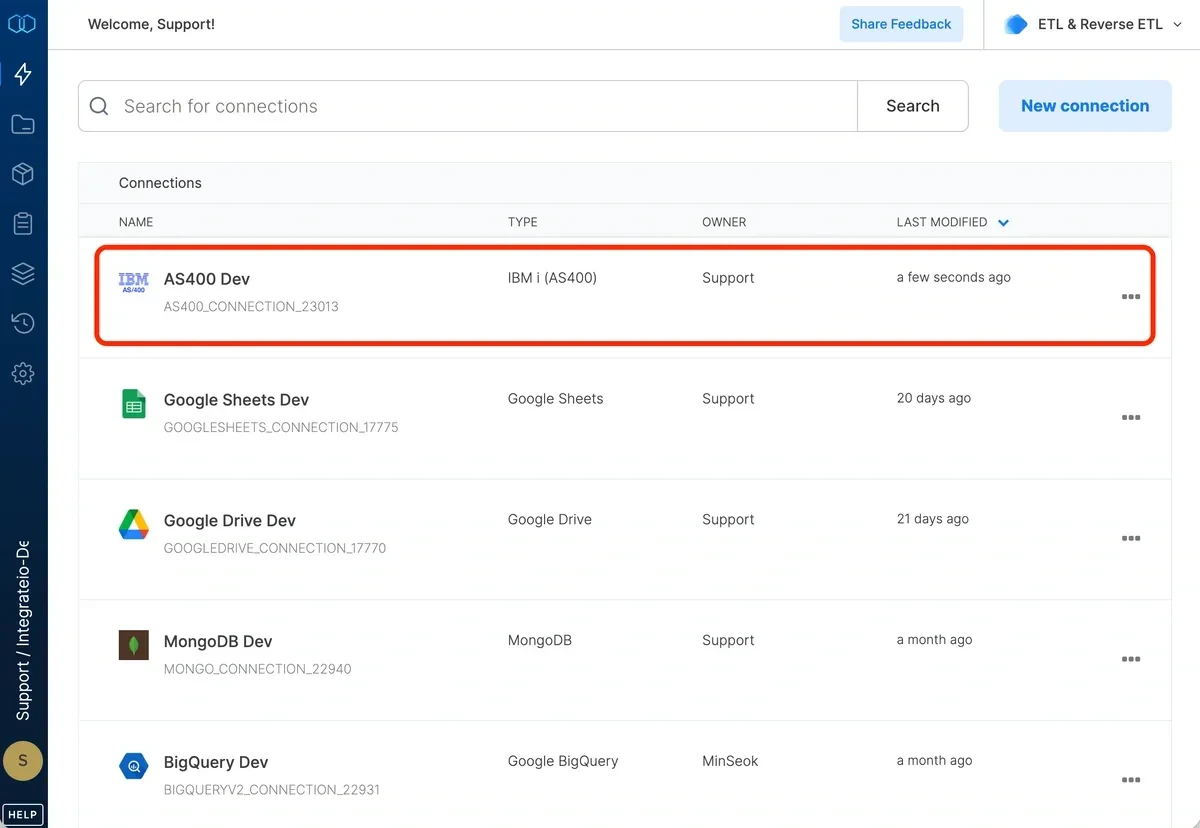Click the IBM i (AS400) type cell
Image resolution: width=1200 pixels, height=828 pixels.
pyautogui.click(x=552, y=278)
